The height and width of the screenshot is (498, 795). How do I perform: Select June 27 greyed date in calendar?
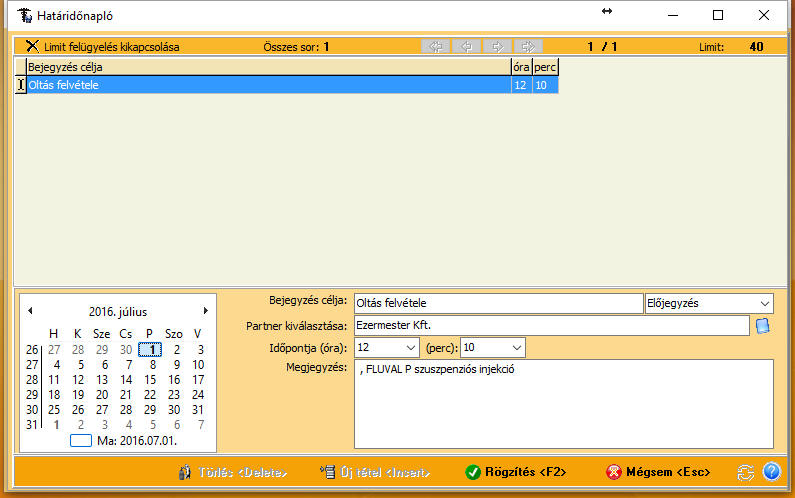[54, 349]
